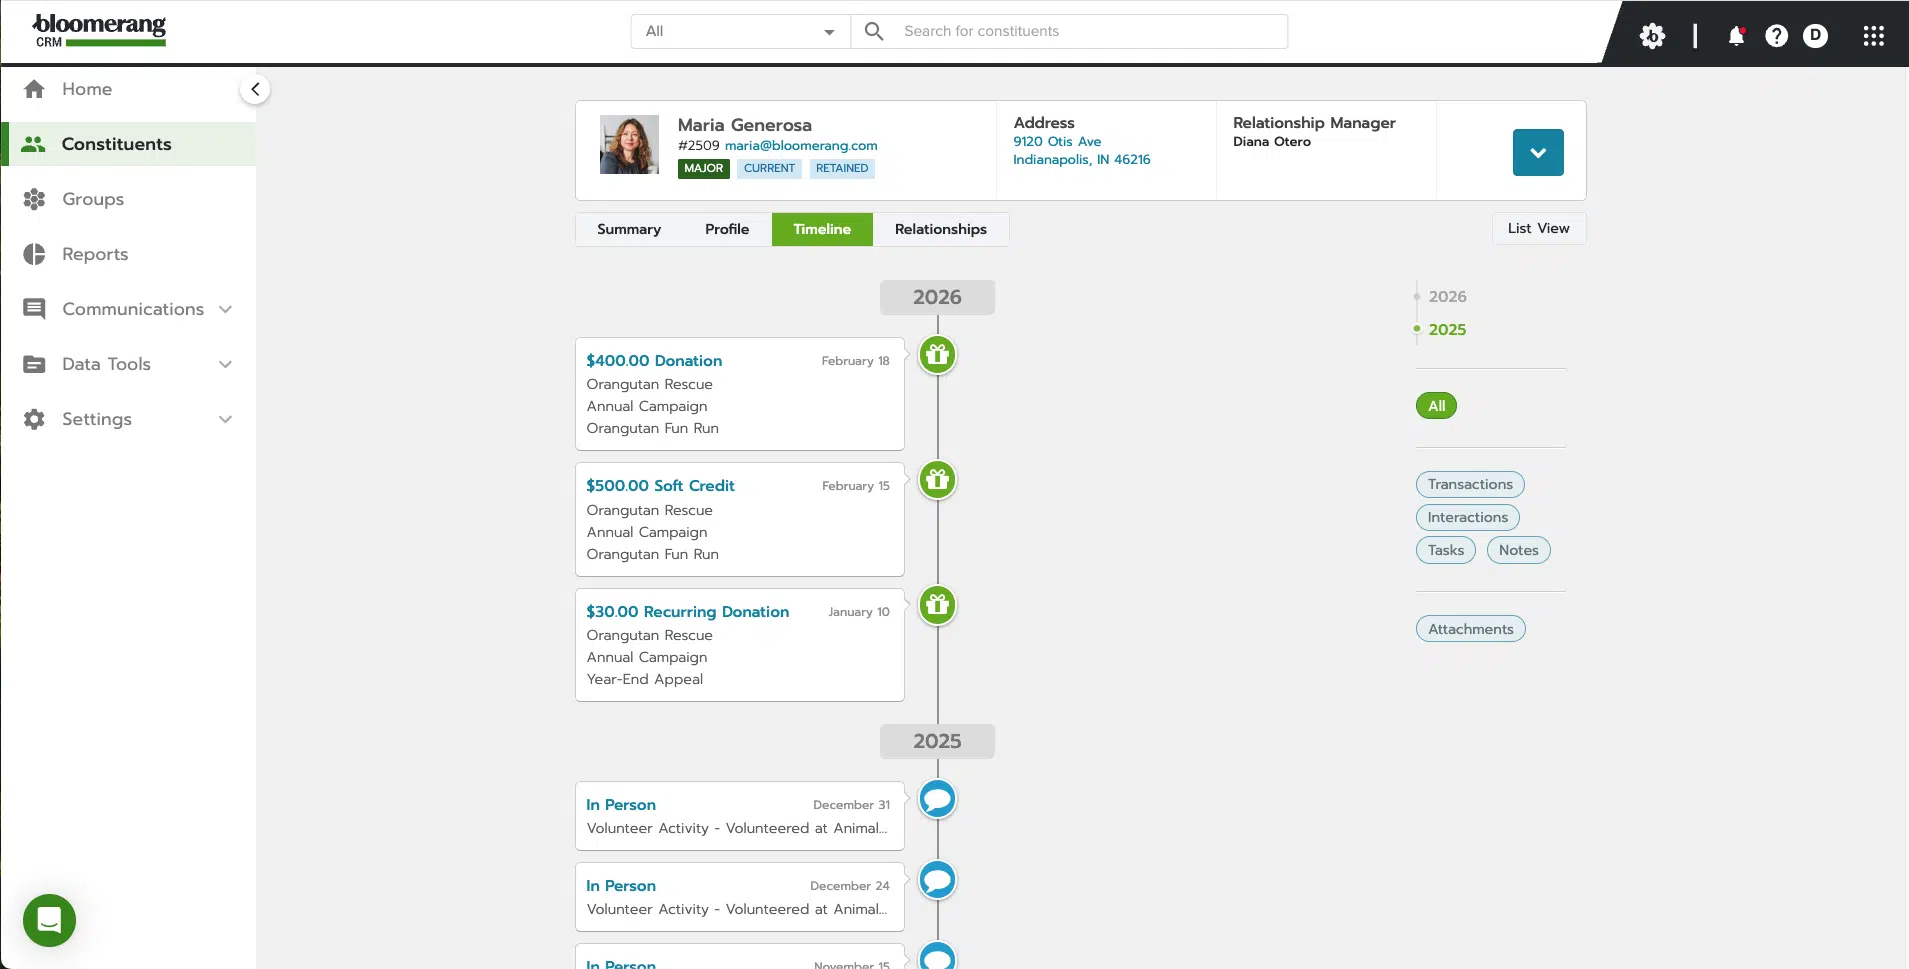This screenshot has height=969, width=1909.
Task: Toggle the Transactions filter pill
Action: [1469, 484]
